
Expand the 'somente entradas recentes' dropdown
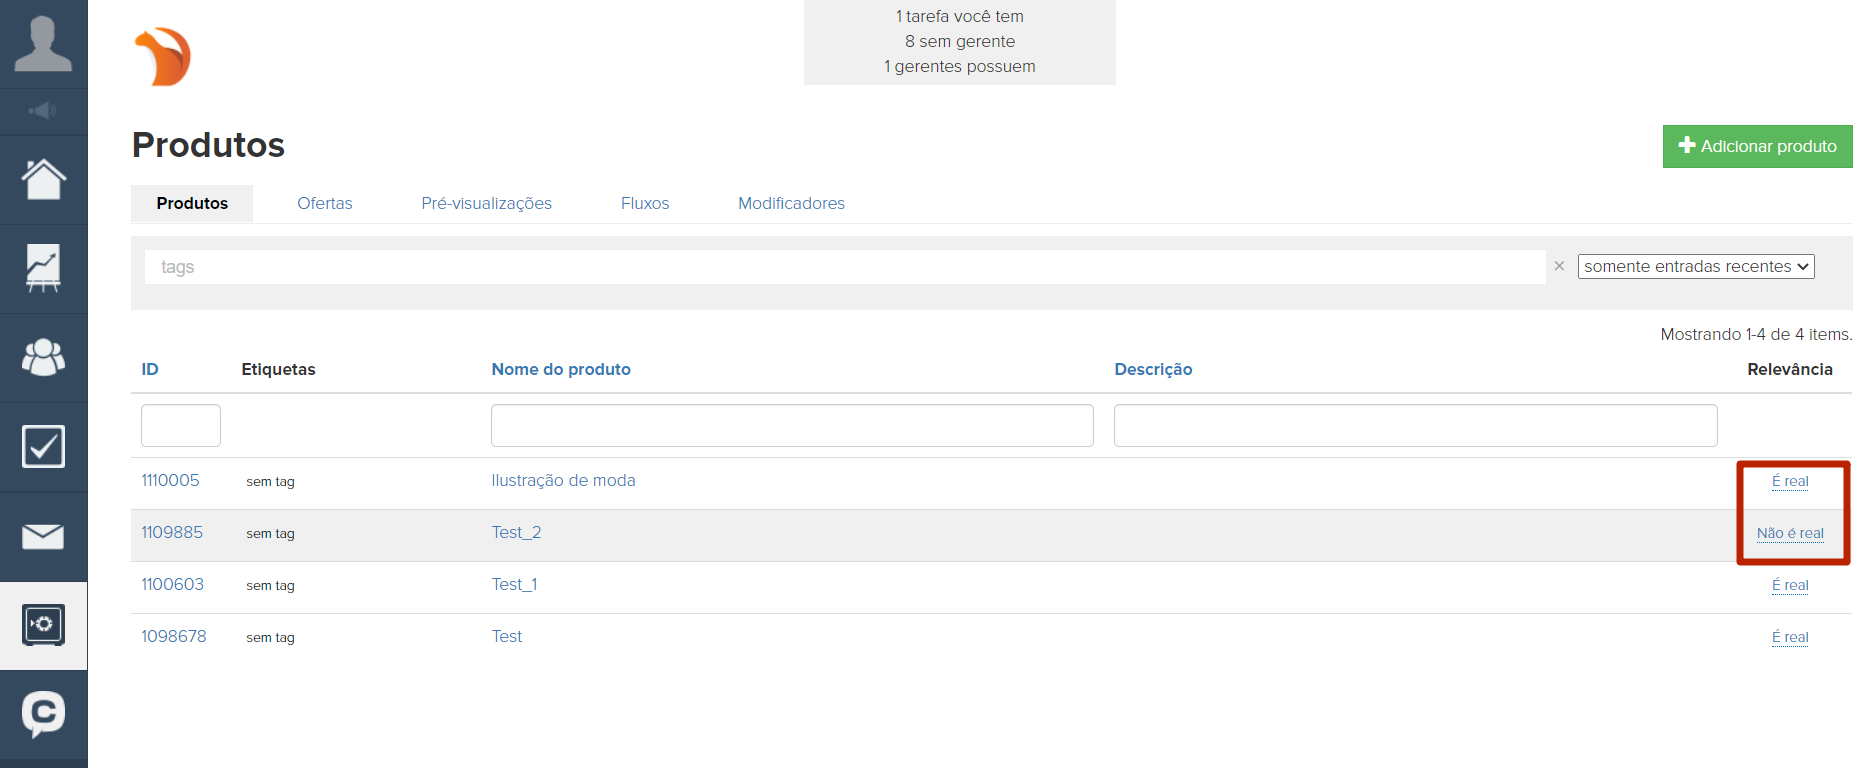[x=1695, y=266]
